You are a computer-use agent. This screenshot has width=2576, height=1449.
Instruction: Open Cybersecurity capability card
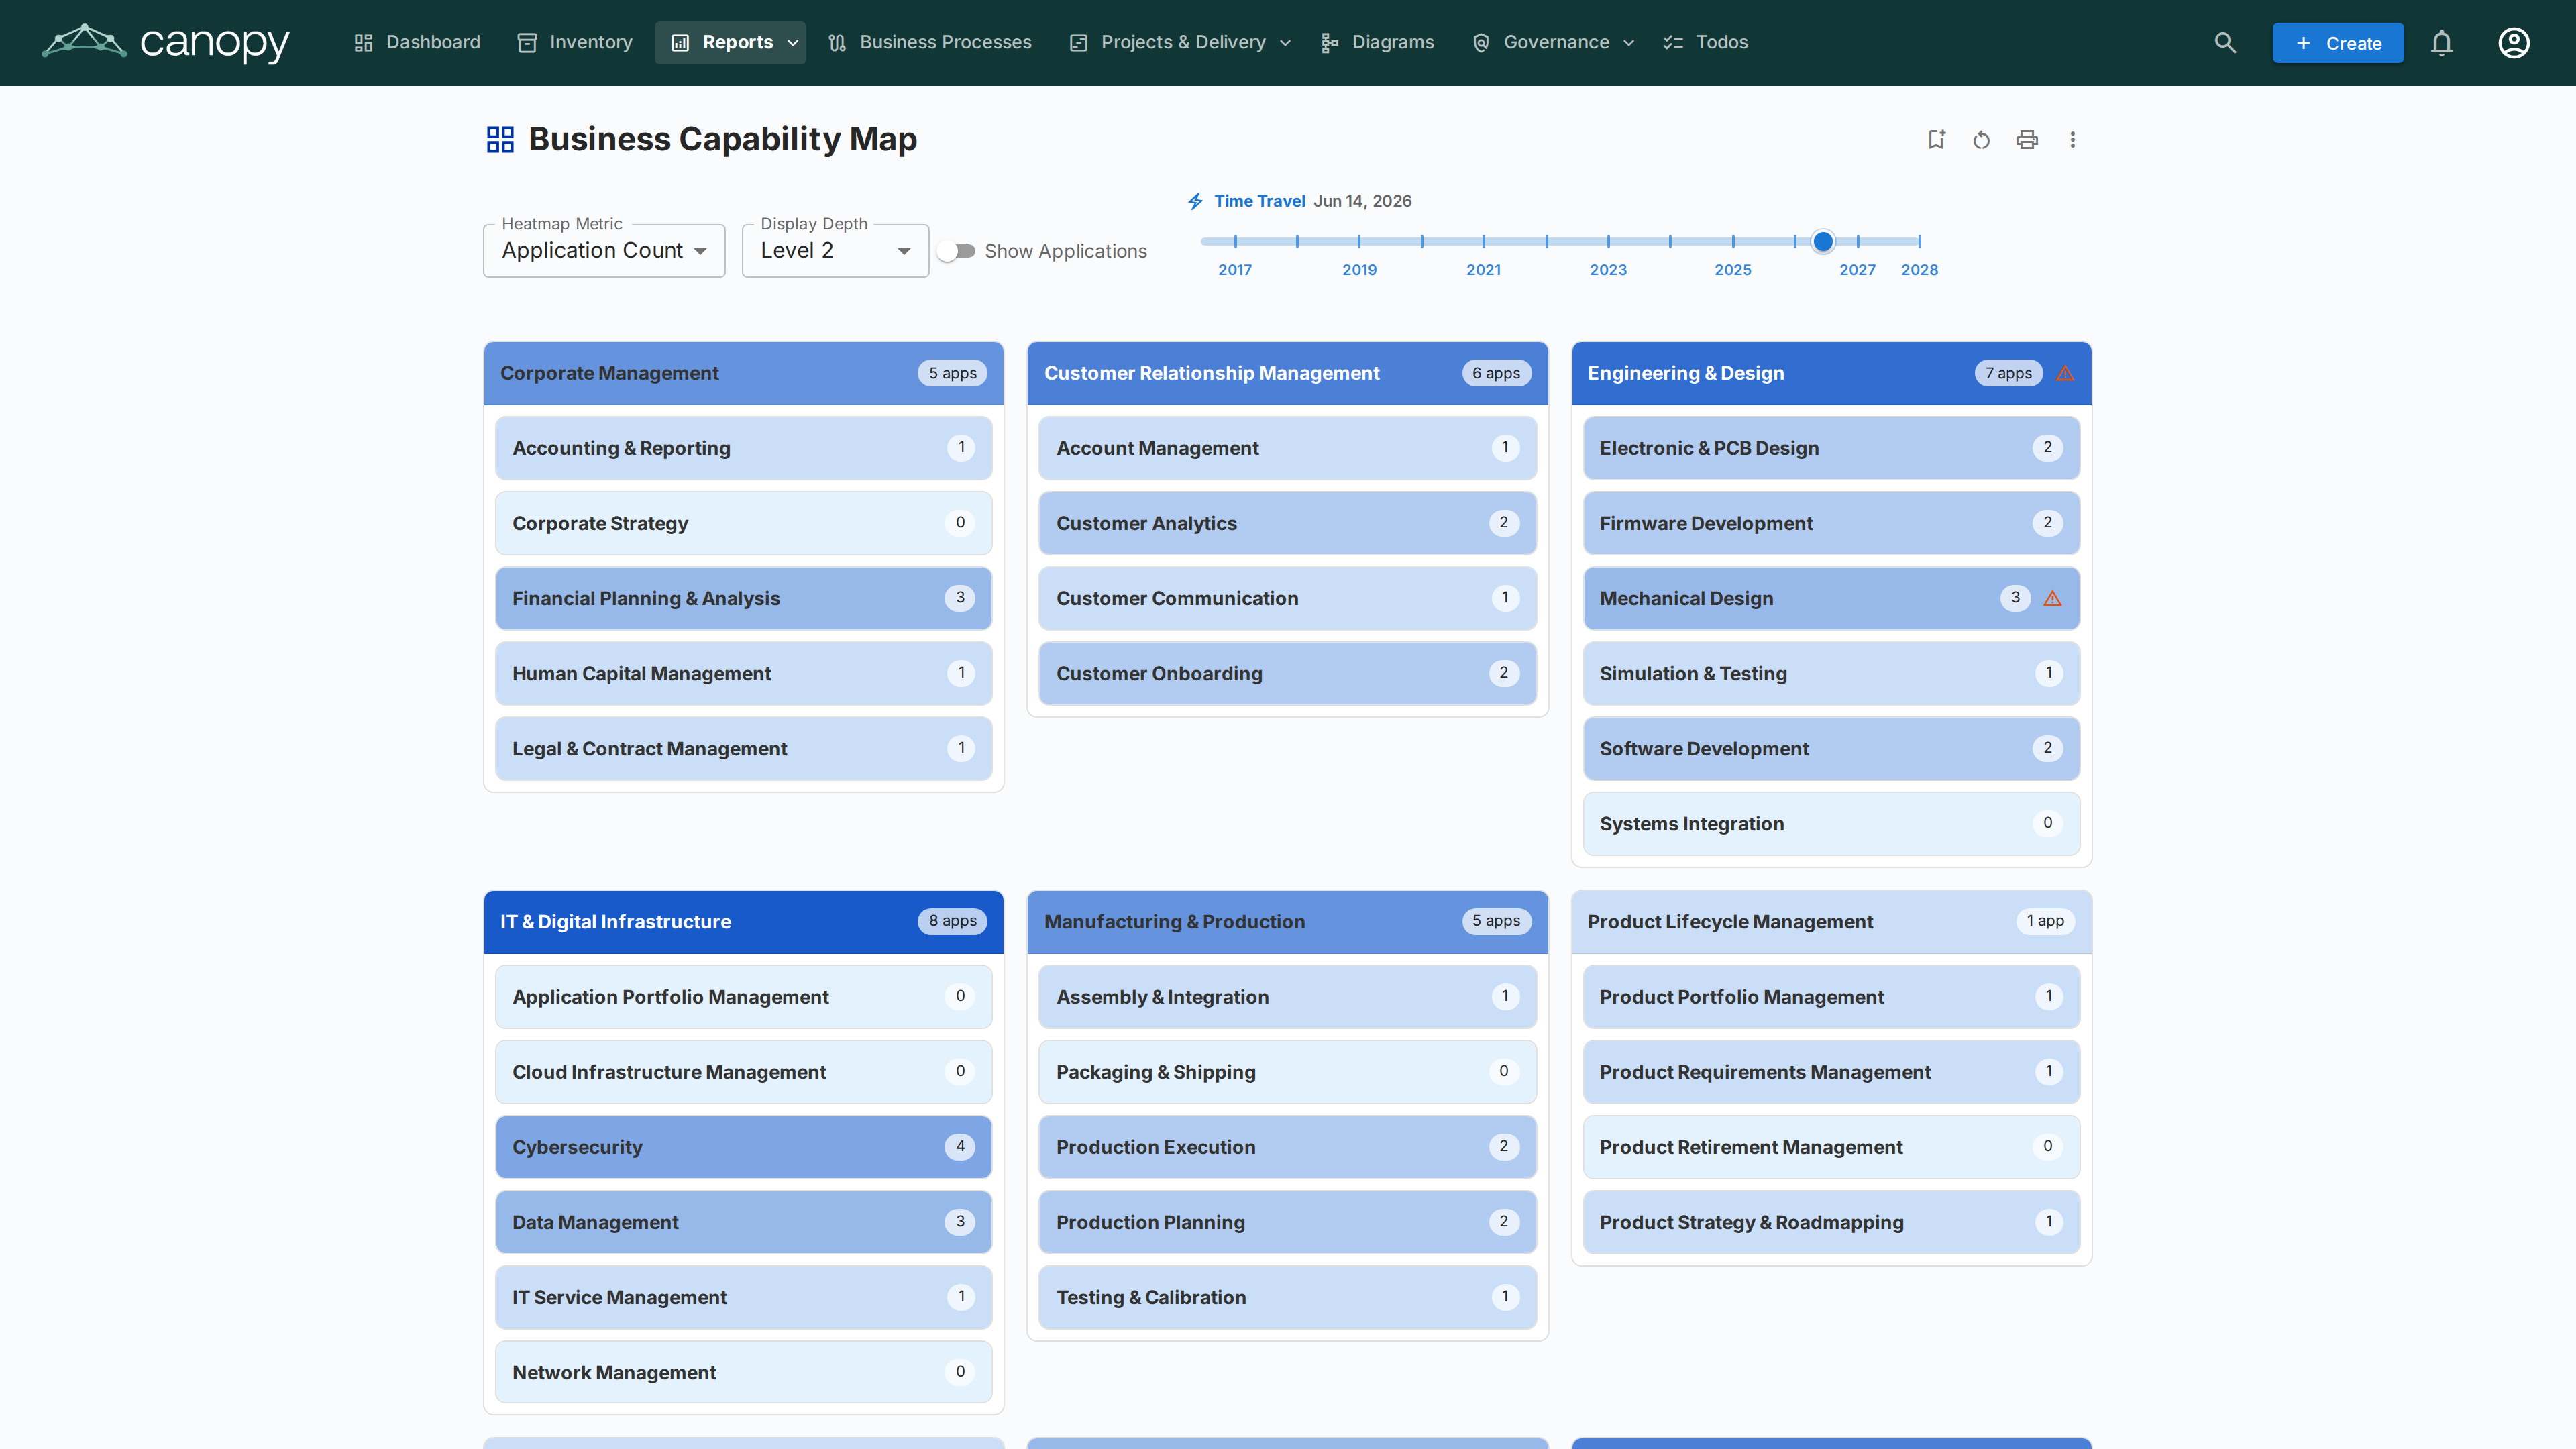(x=744, y=1147)
